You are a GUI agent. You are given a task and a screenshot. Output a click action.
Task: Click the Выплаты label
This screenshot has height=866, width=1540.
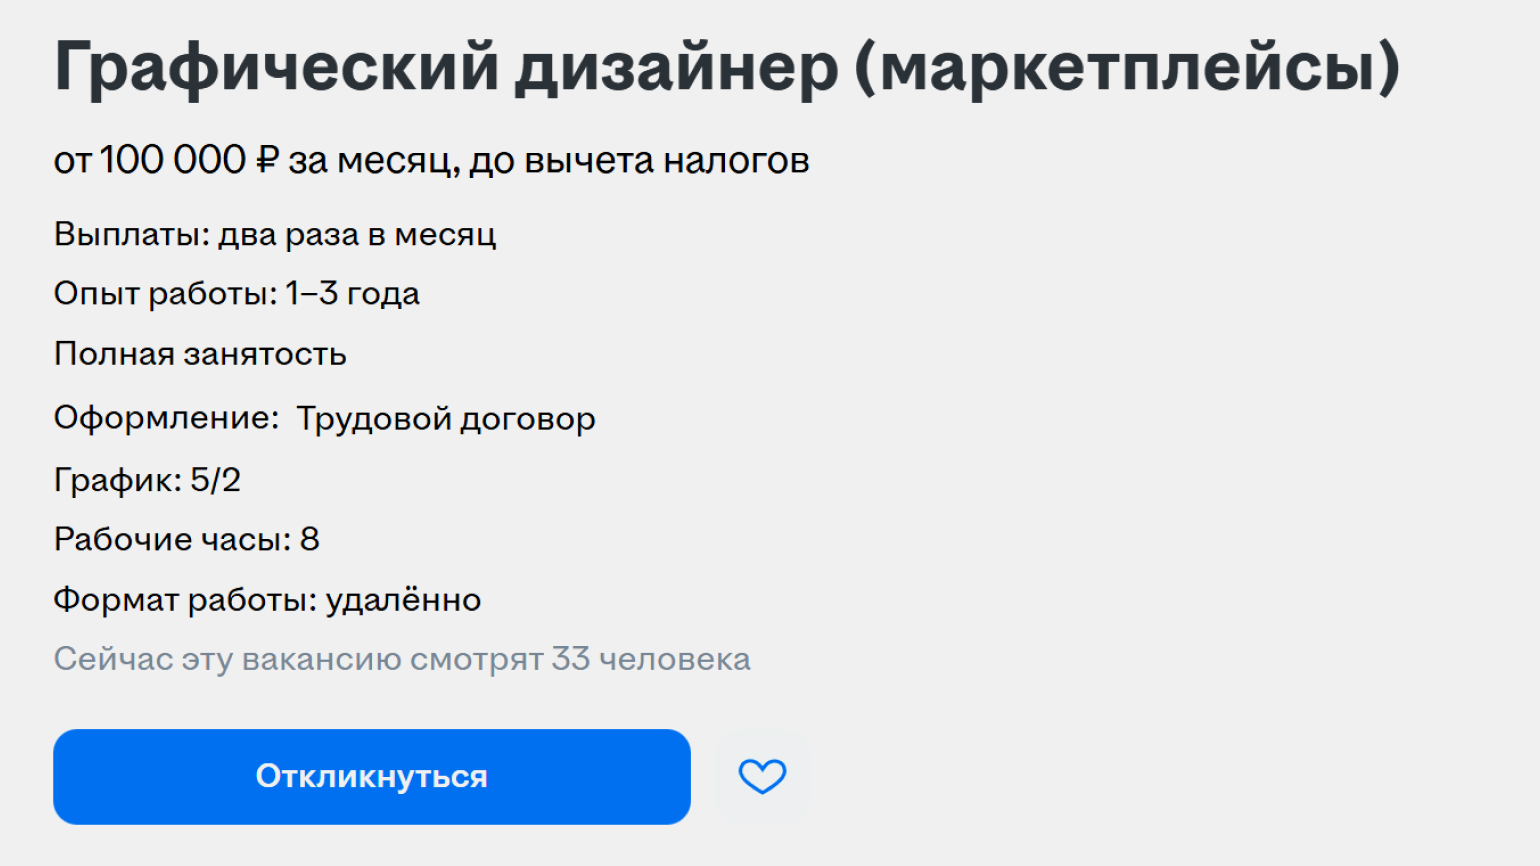point(131,234)
